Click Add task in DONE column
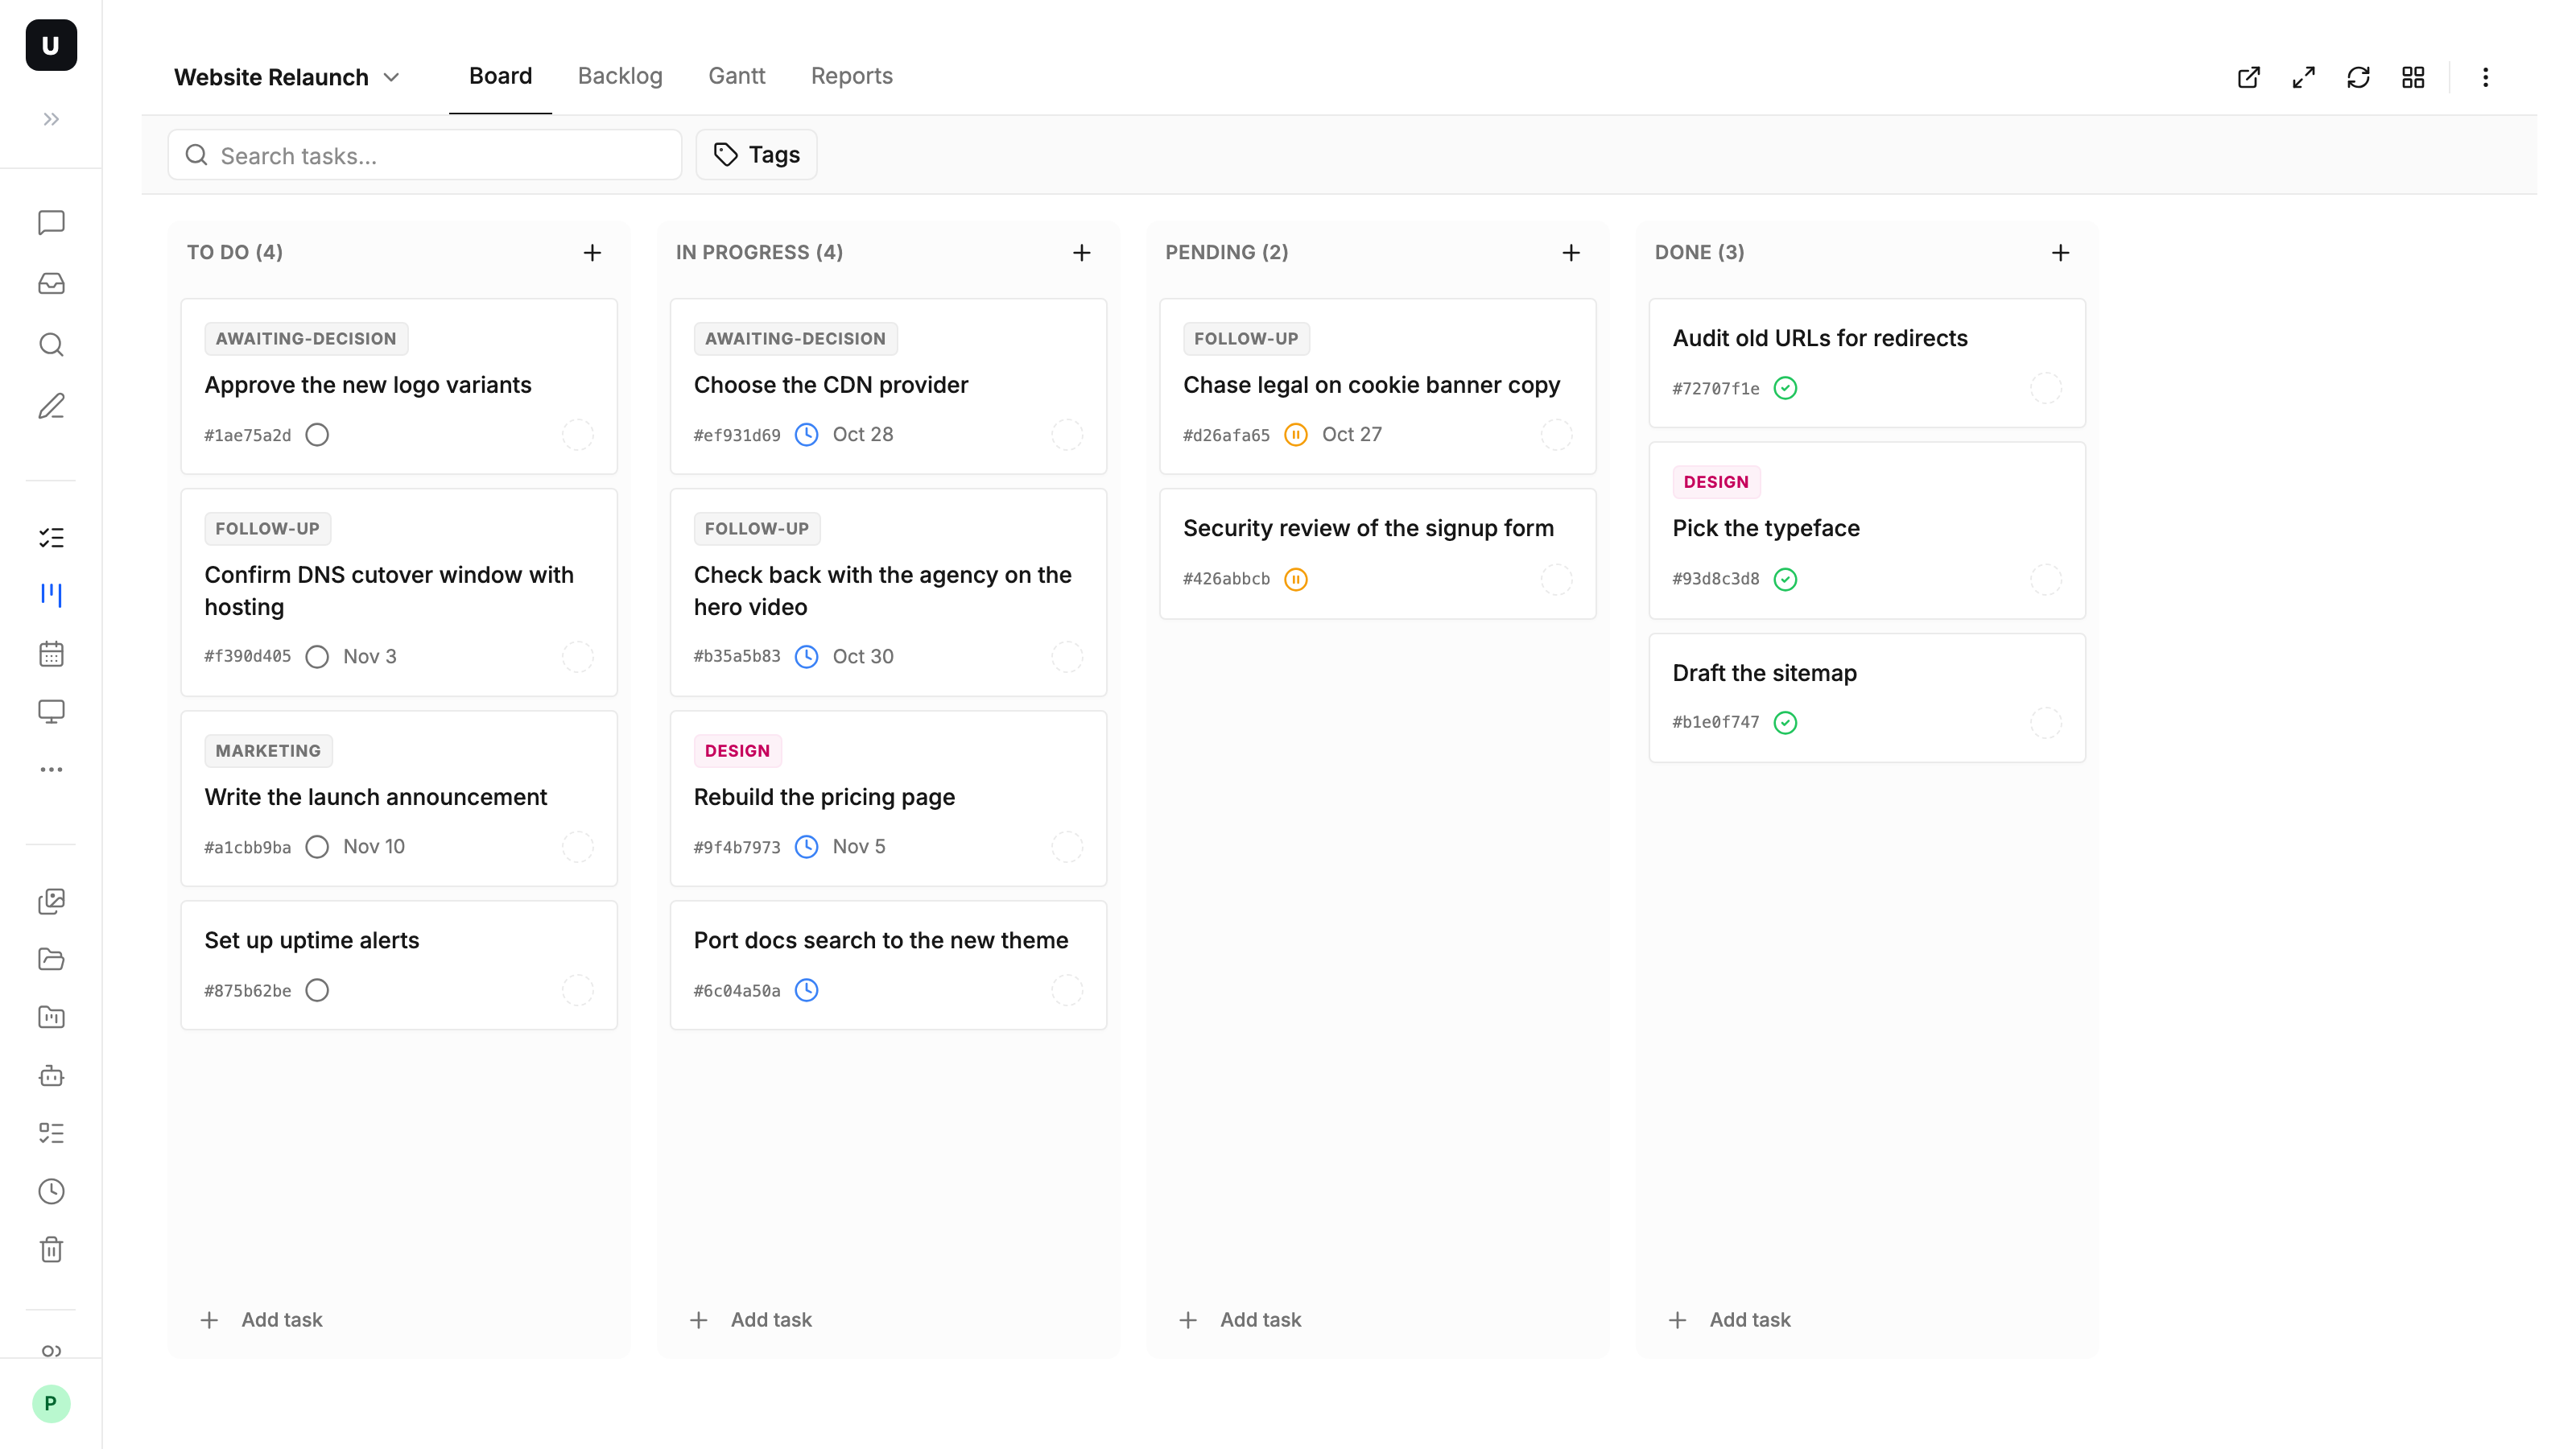Image resolution: width=2576 pixels, height=1449 pixels. [1730, 1320]
